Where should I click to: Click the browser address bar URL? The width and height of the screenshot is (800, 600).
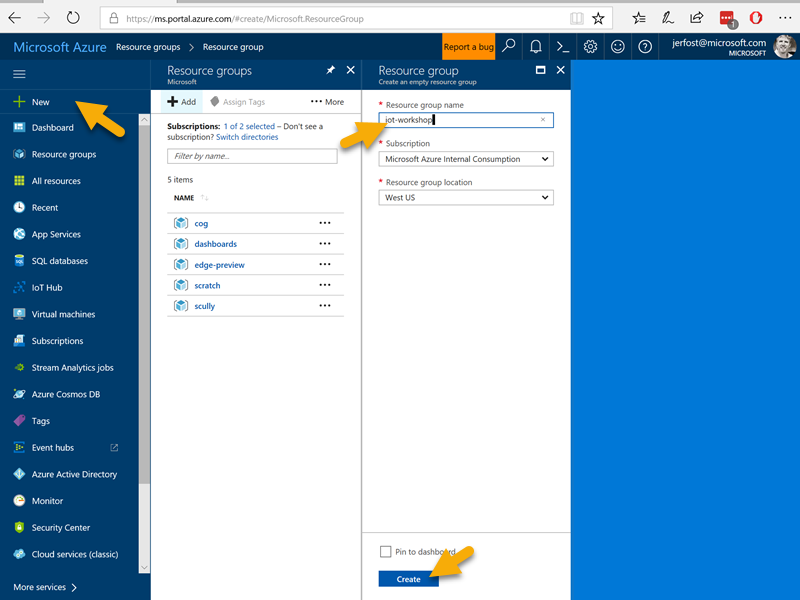tap(245, 19)
